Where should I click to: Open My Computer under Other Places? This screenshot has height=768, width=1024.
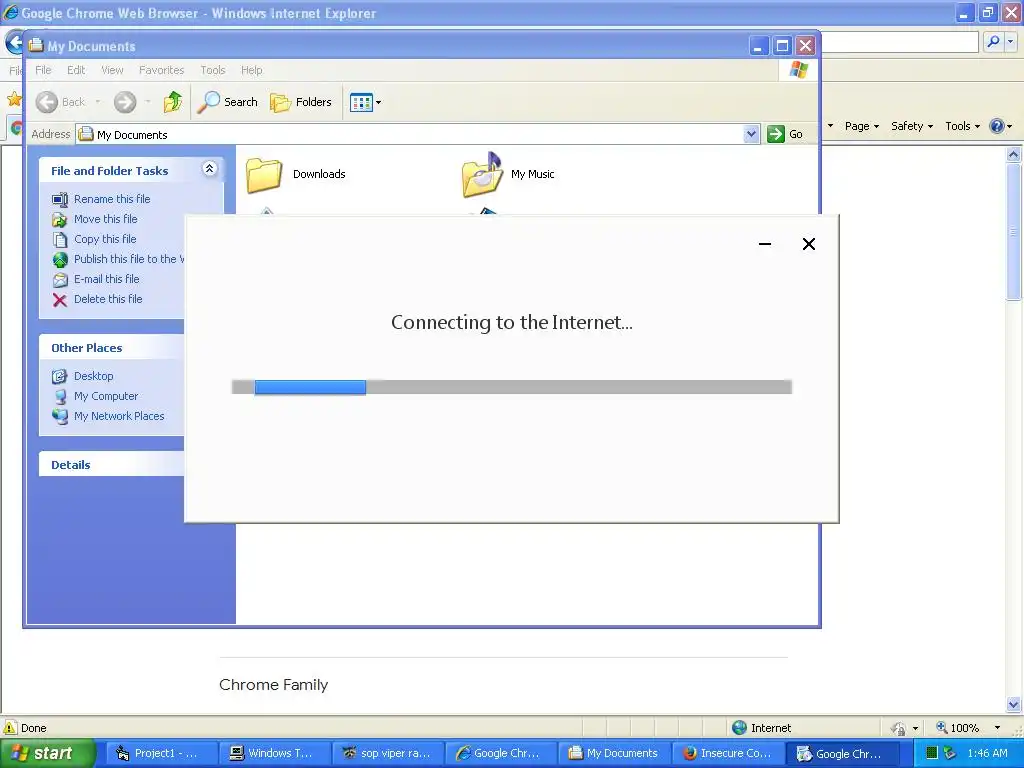point(106,396)
